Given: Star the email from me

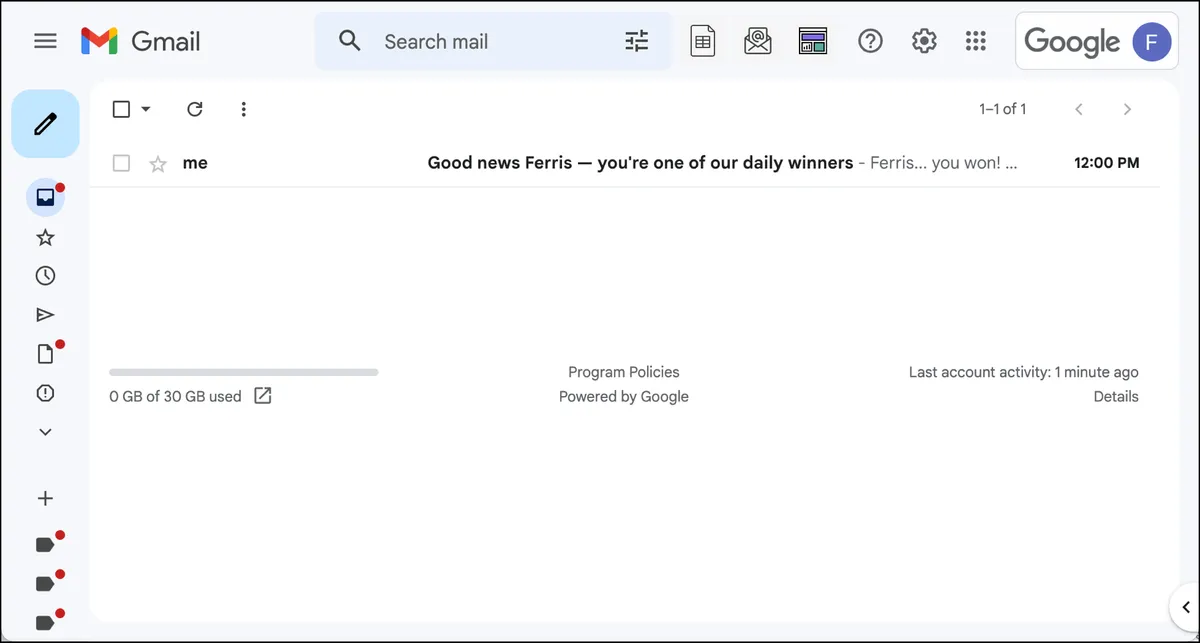Looking at the screenshot, I should click(x=158, y=163).
